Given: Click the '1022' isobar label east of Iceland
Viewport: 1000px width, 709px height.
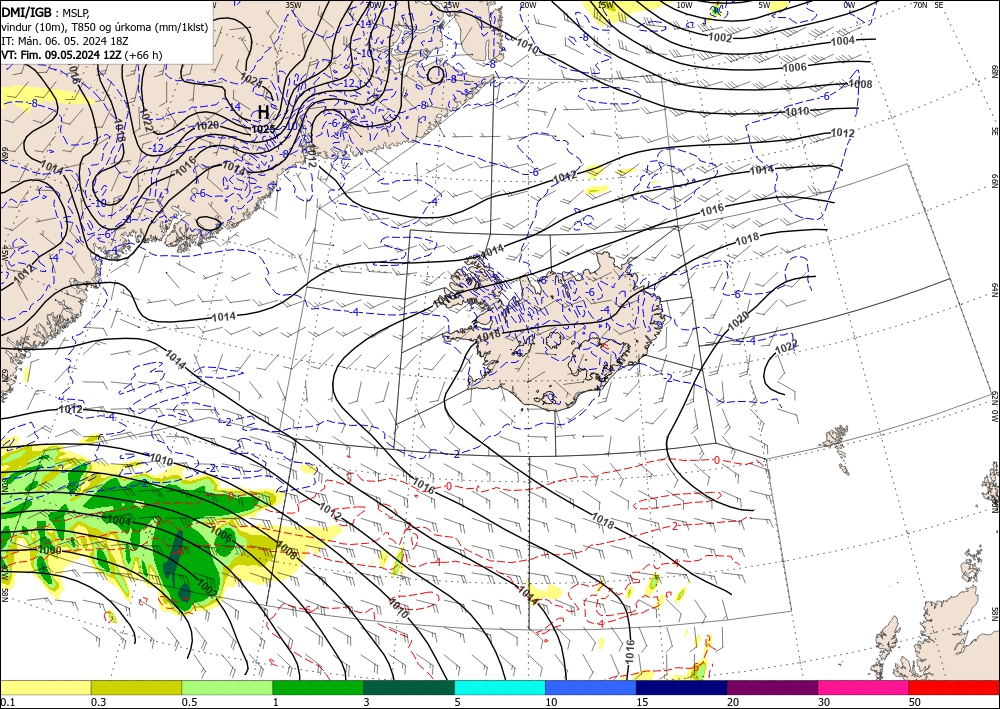Looking at the screenshot, I should coord(786,347).
